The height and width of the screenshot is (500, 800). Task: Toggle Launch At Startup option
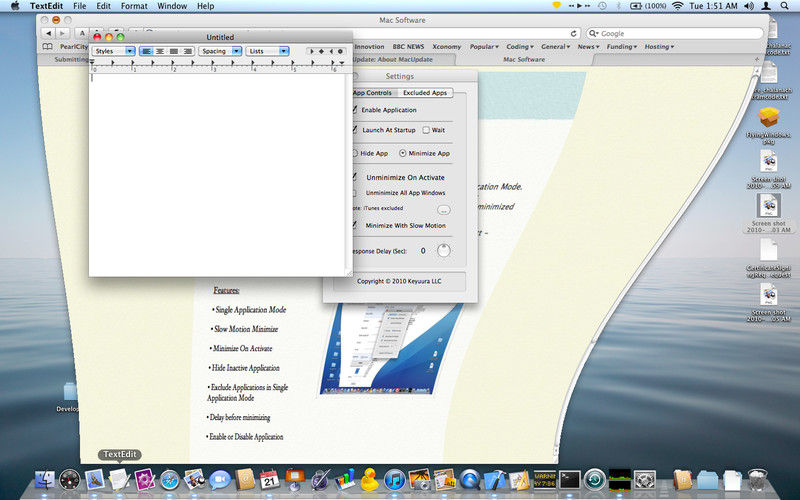pos(384,130)
